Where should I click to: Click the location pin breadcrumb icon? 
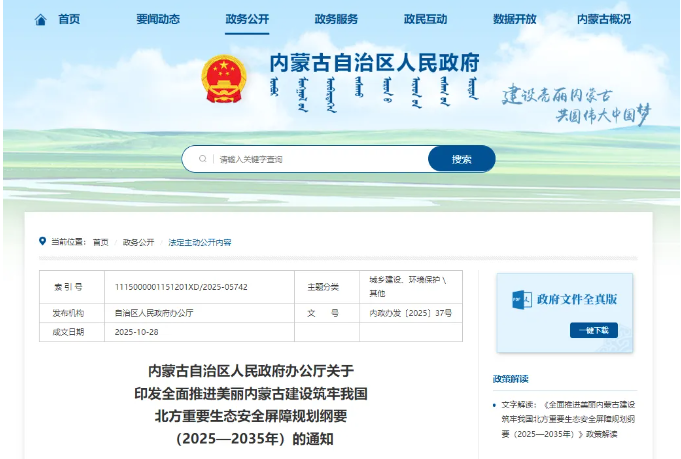tap(42, 241)
